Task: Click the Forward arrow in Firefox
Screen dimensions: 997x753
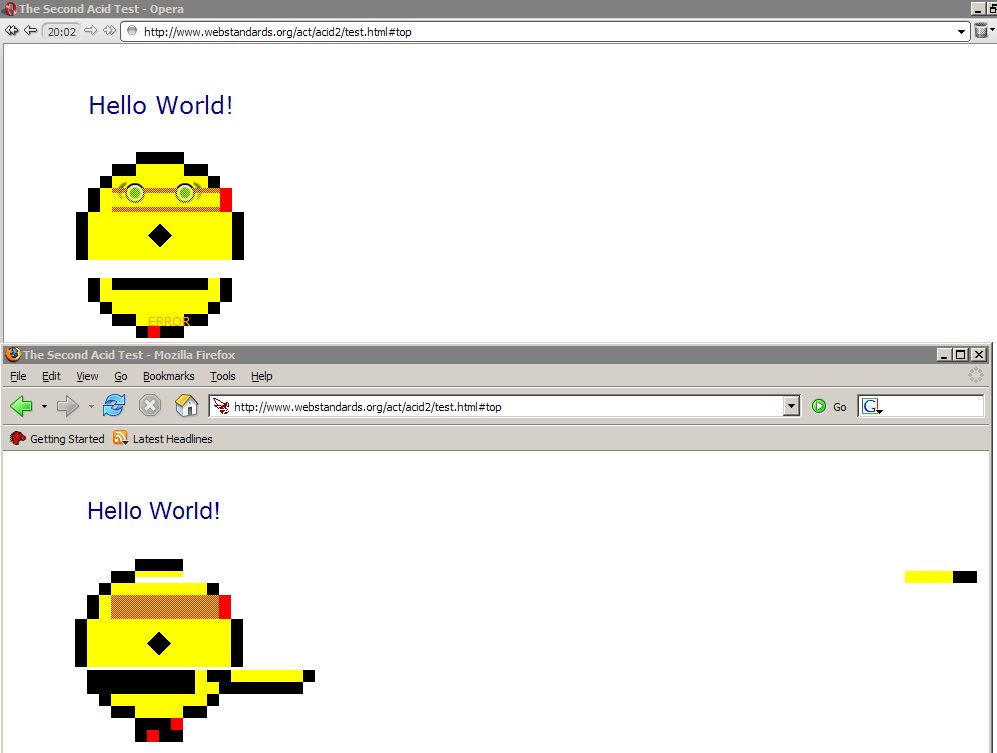Action: click(67, 406)
